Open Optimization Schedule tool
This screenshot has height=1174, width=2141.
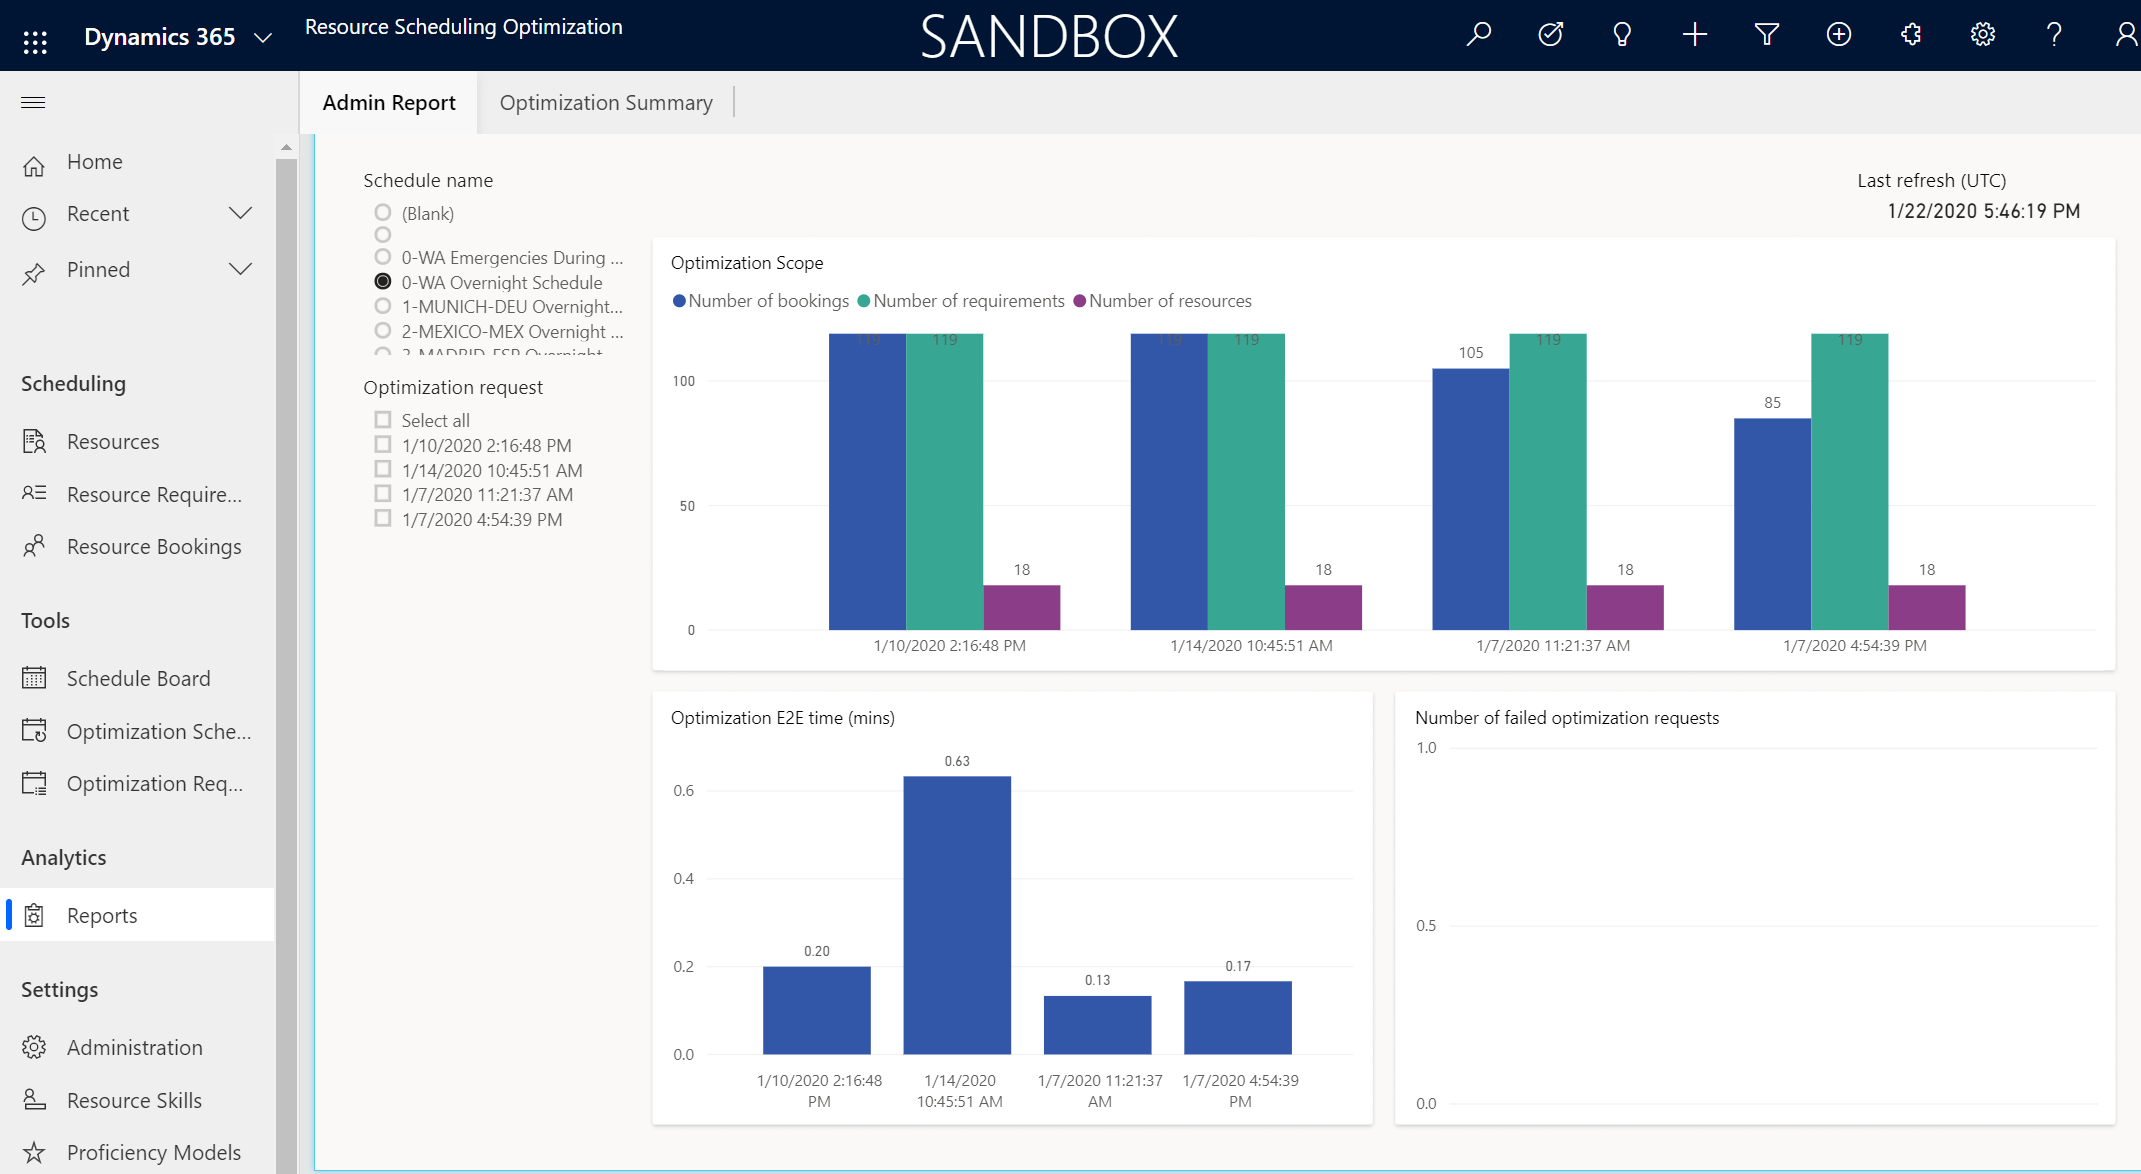pyautogui.click(x=158, y=730)
